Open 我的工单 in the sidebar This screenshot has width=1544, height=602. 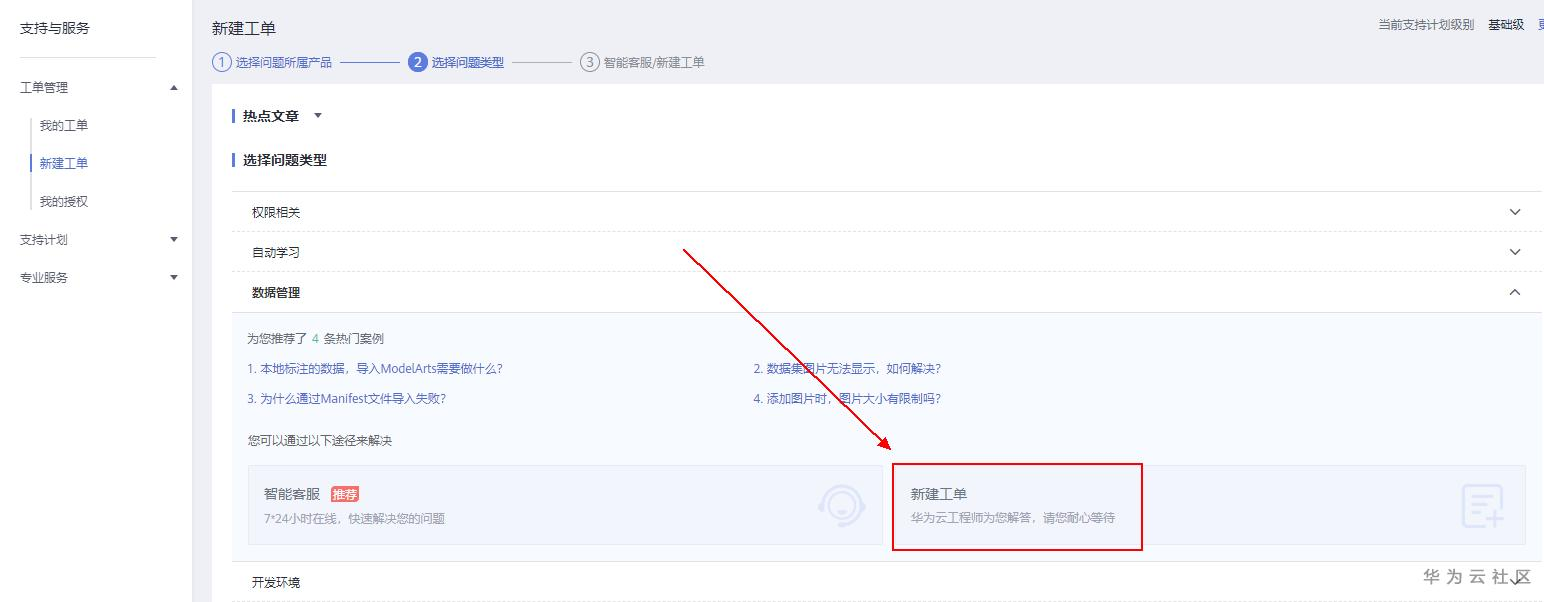[x=64, y=125]
